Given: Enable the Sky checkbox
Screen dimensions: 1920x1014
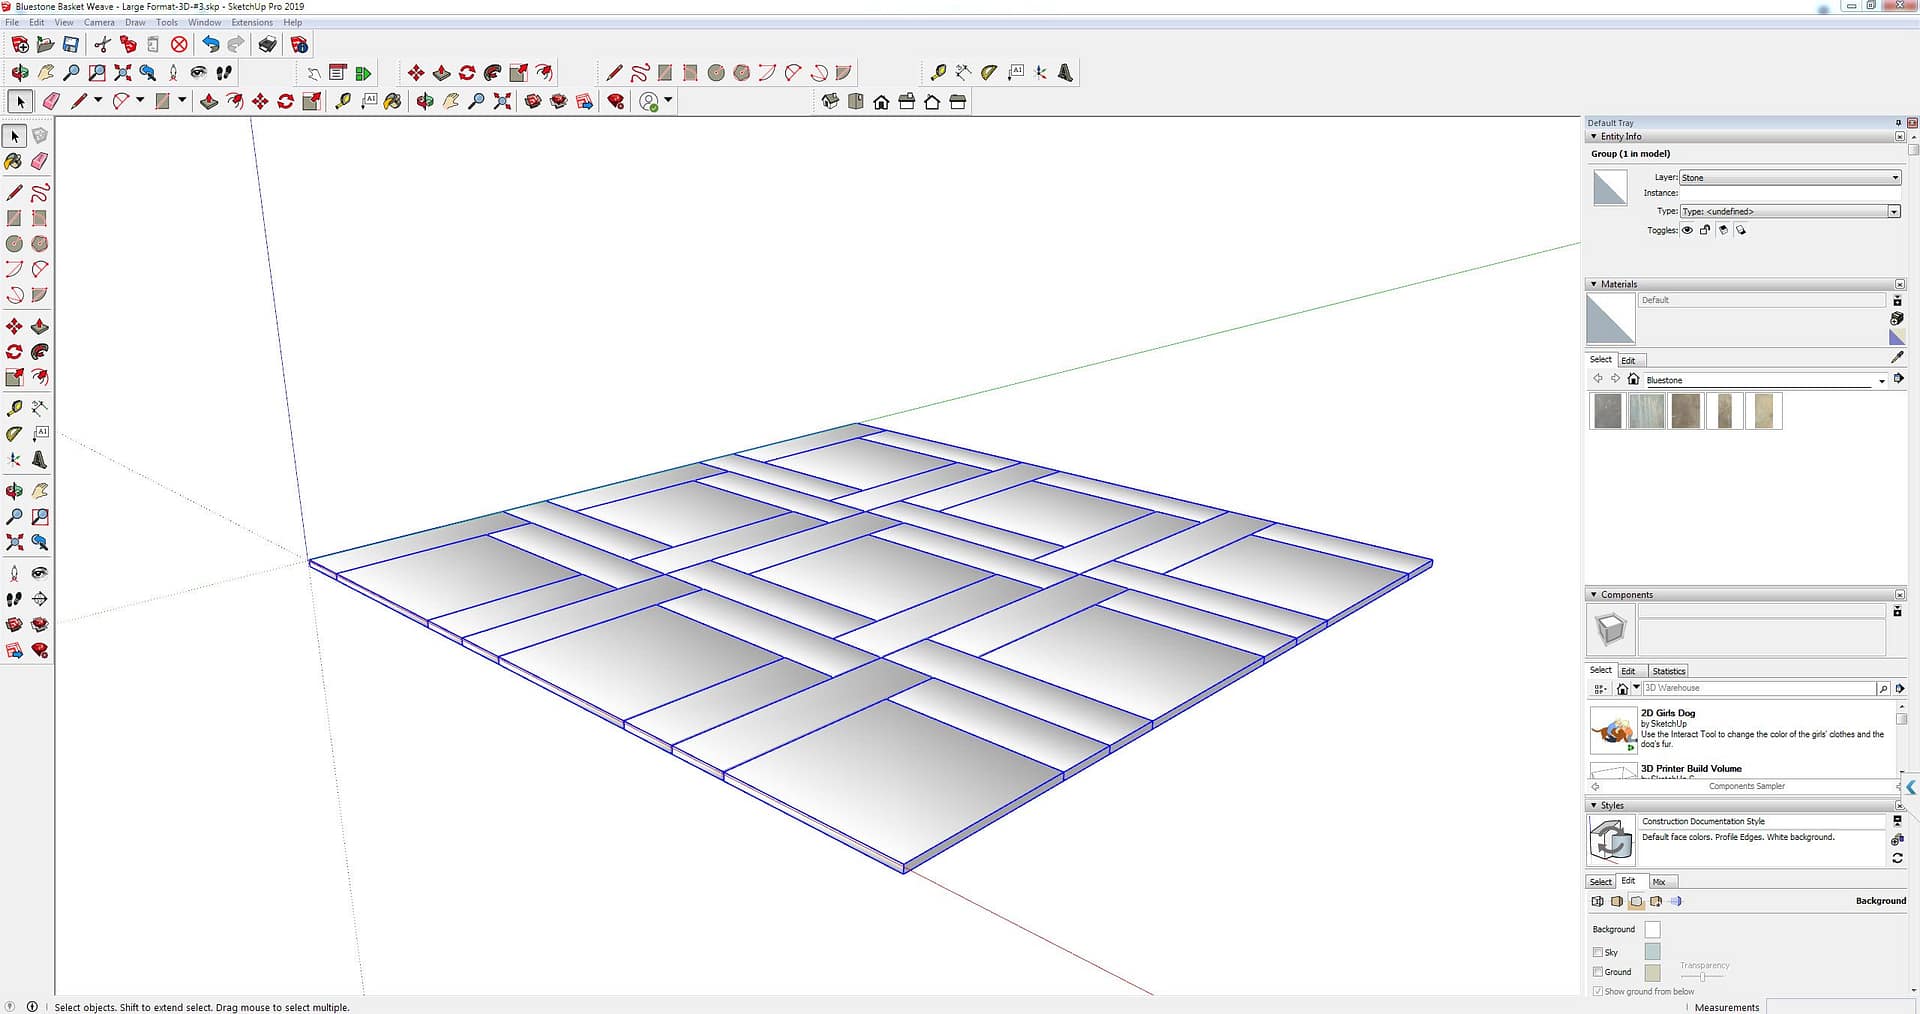Looking at the screenshot, I should click(1598, 952).
